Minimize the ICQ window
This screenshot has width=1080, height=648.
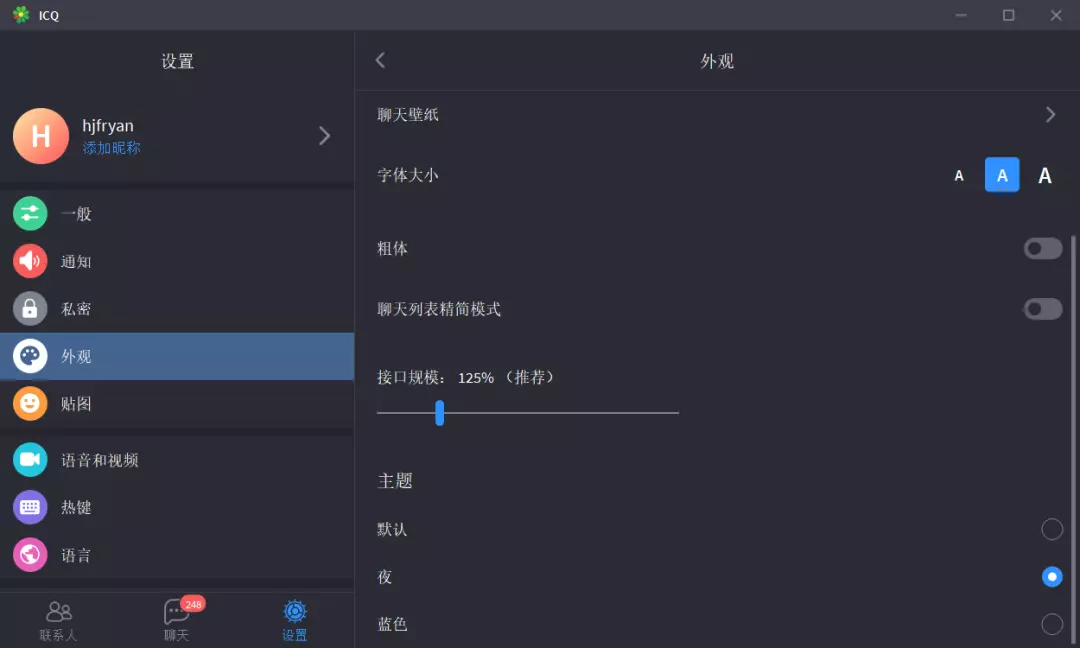point(961,14)
